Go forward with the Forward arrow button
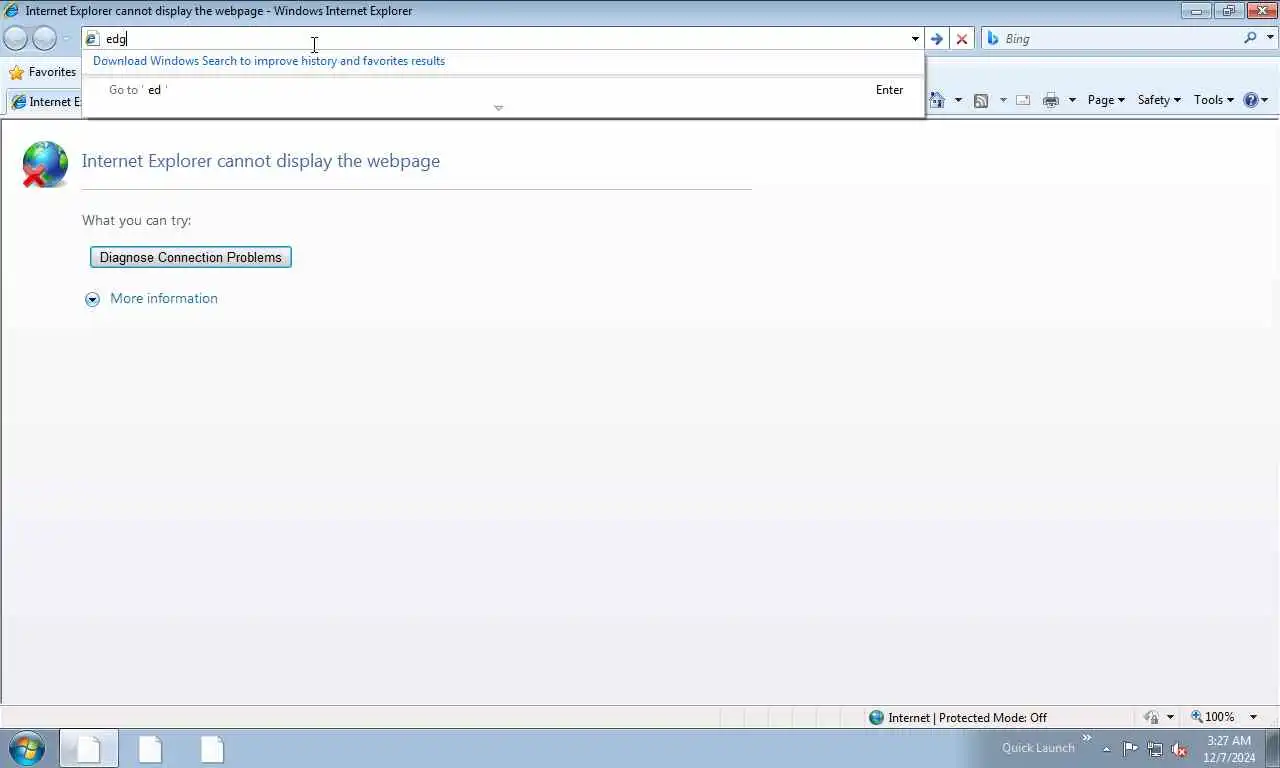 click(45, 39)
